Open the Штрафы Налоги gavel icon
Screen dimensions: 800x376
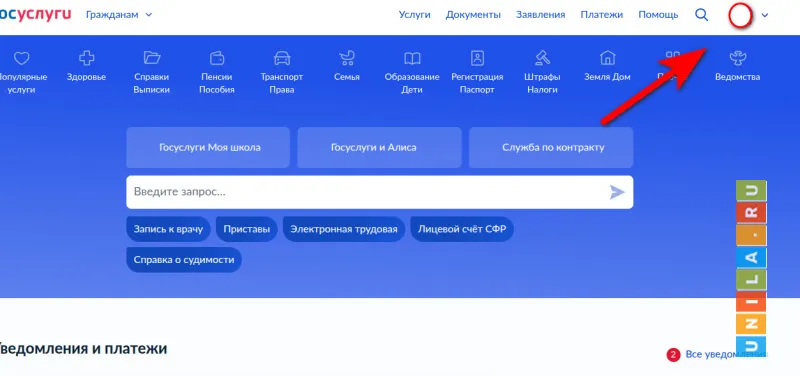tap(542, 58)
